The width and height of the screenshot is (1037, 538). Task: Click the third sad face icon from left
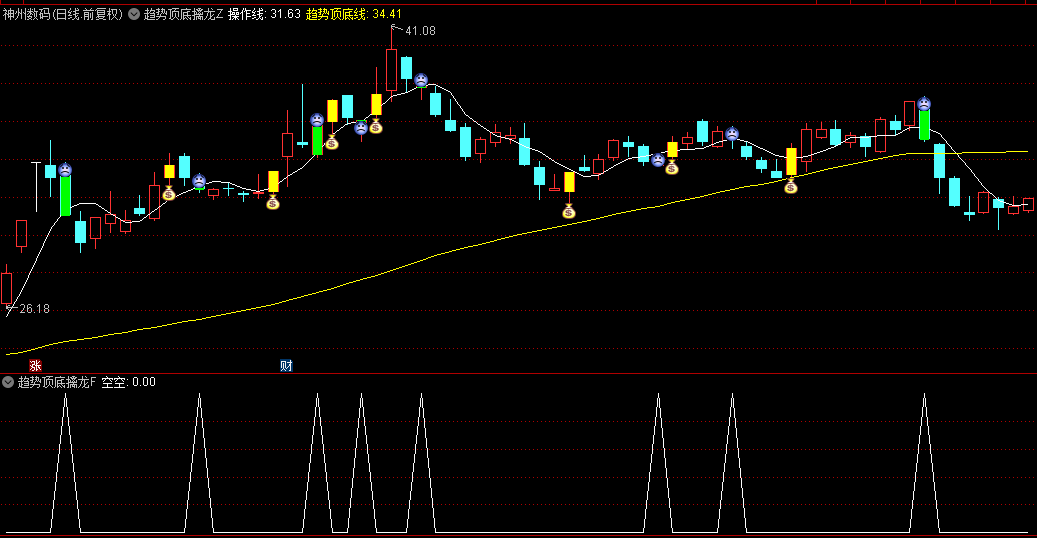pyautogui.click(x=317, y=120)
